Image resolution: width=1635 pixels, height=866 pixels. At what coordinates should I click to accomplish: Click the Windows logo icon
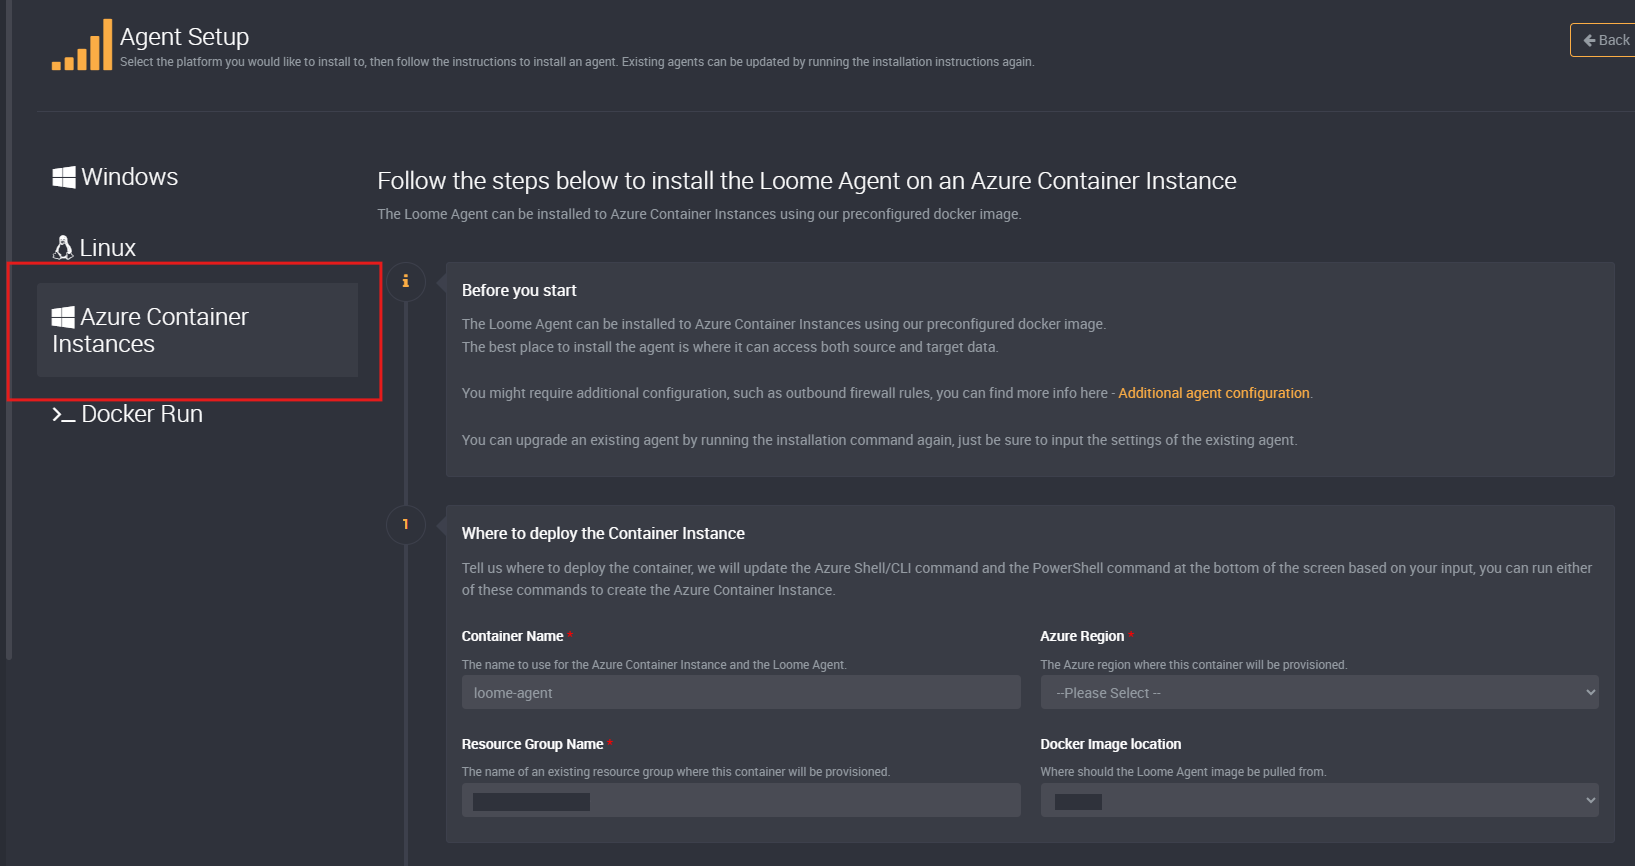click(x=64, y=177)
